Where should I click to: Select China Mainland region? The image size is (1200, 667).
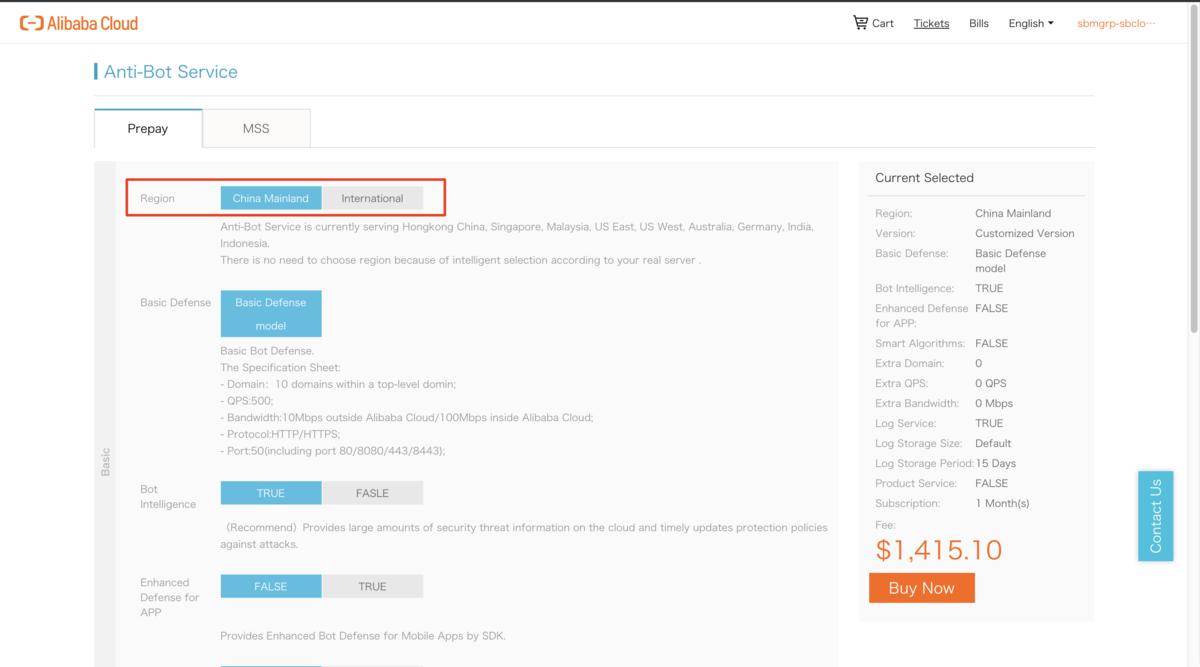coord(271,198)
